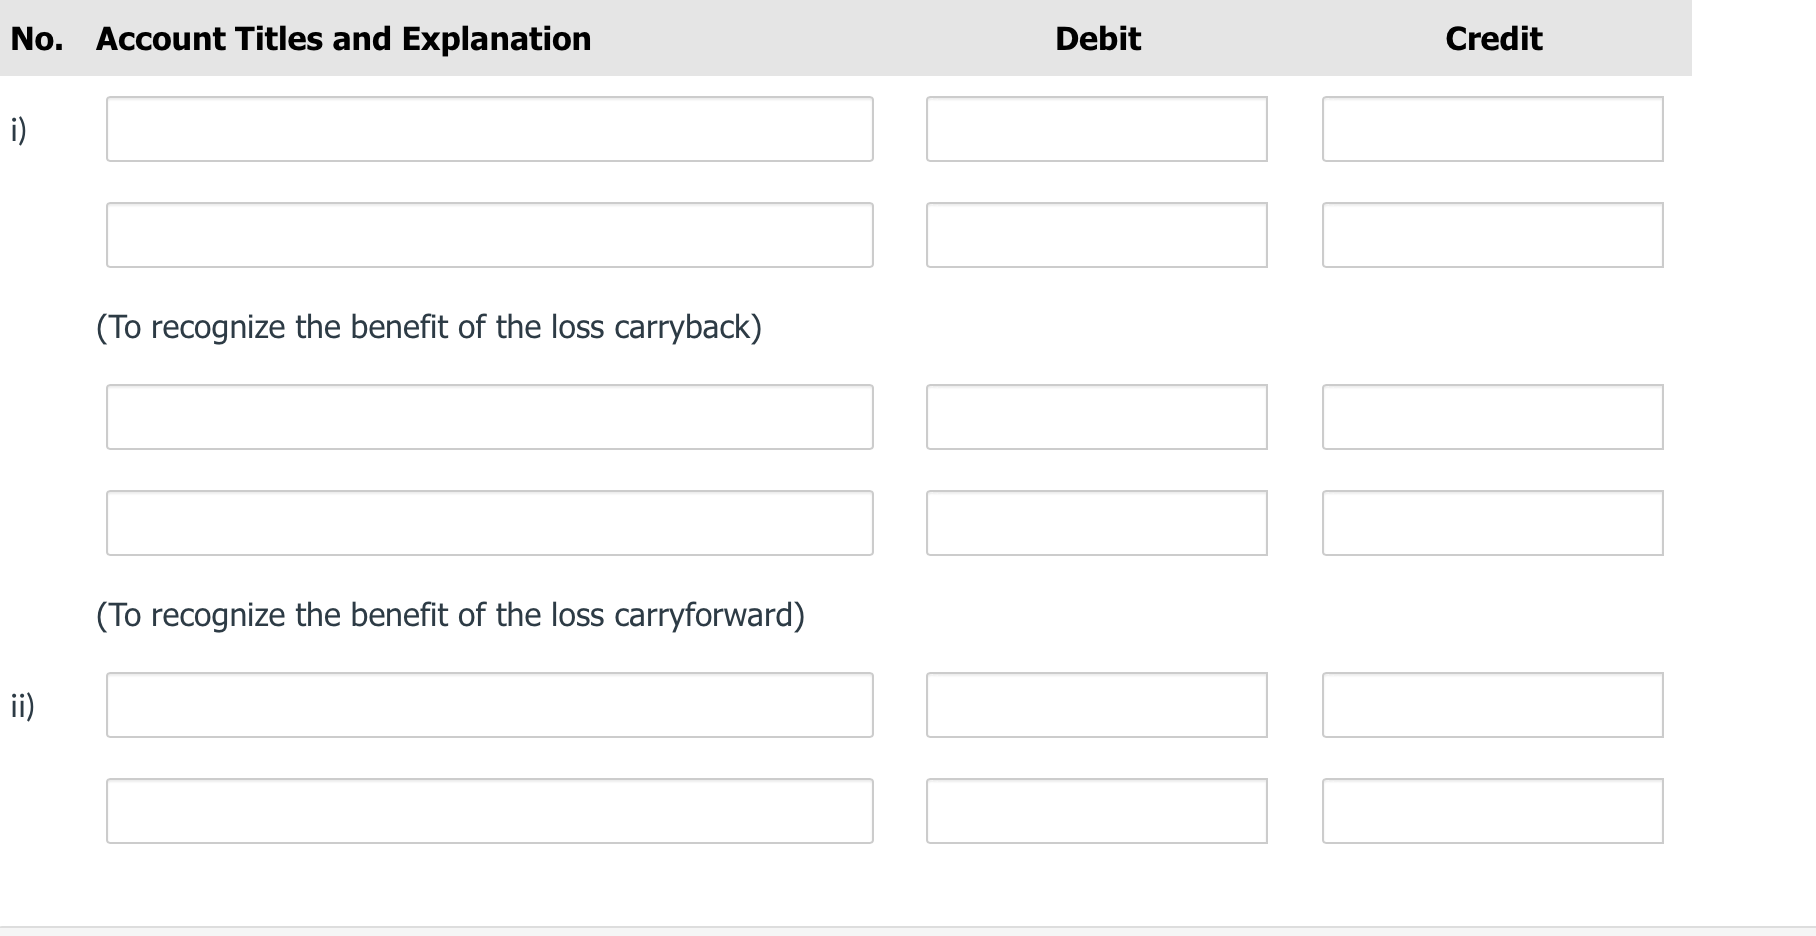Click Credit field on carryforward entry's second line
The height and width of the screenshot is (936, 1816).
pos(1492,523)
